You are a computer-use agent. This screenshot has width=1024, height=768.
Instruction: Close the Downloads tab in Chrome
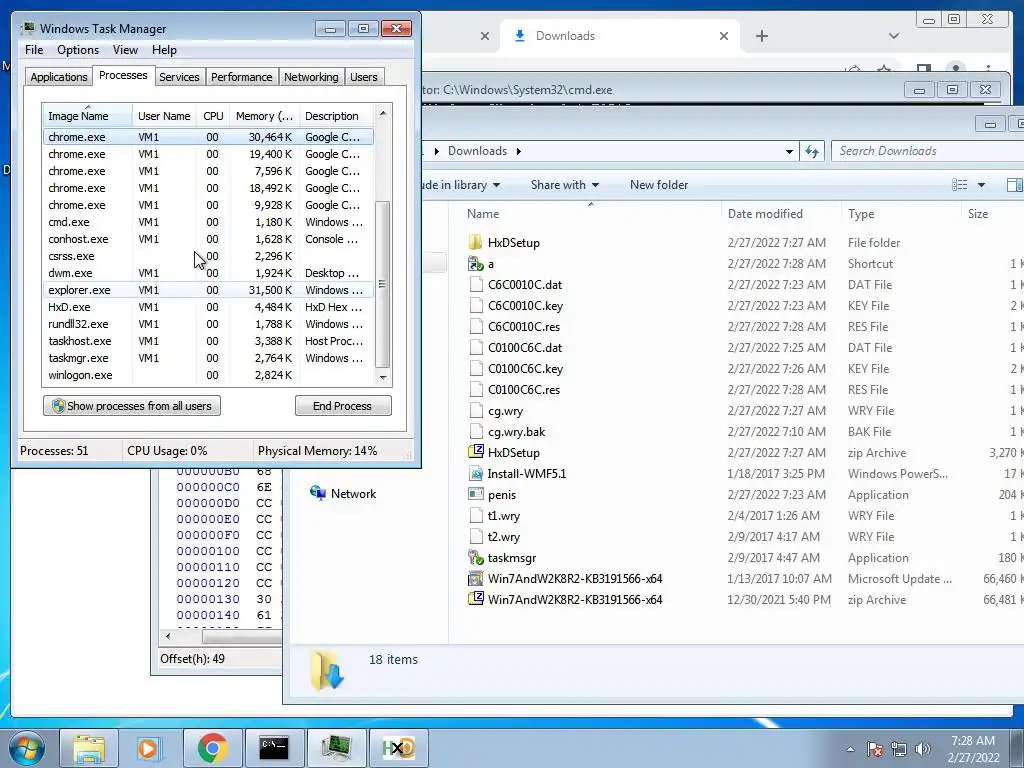point(724,36)
